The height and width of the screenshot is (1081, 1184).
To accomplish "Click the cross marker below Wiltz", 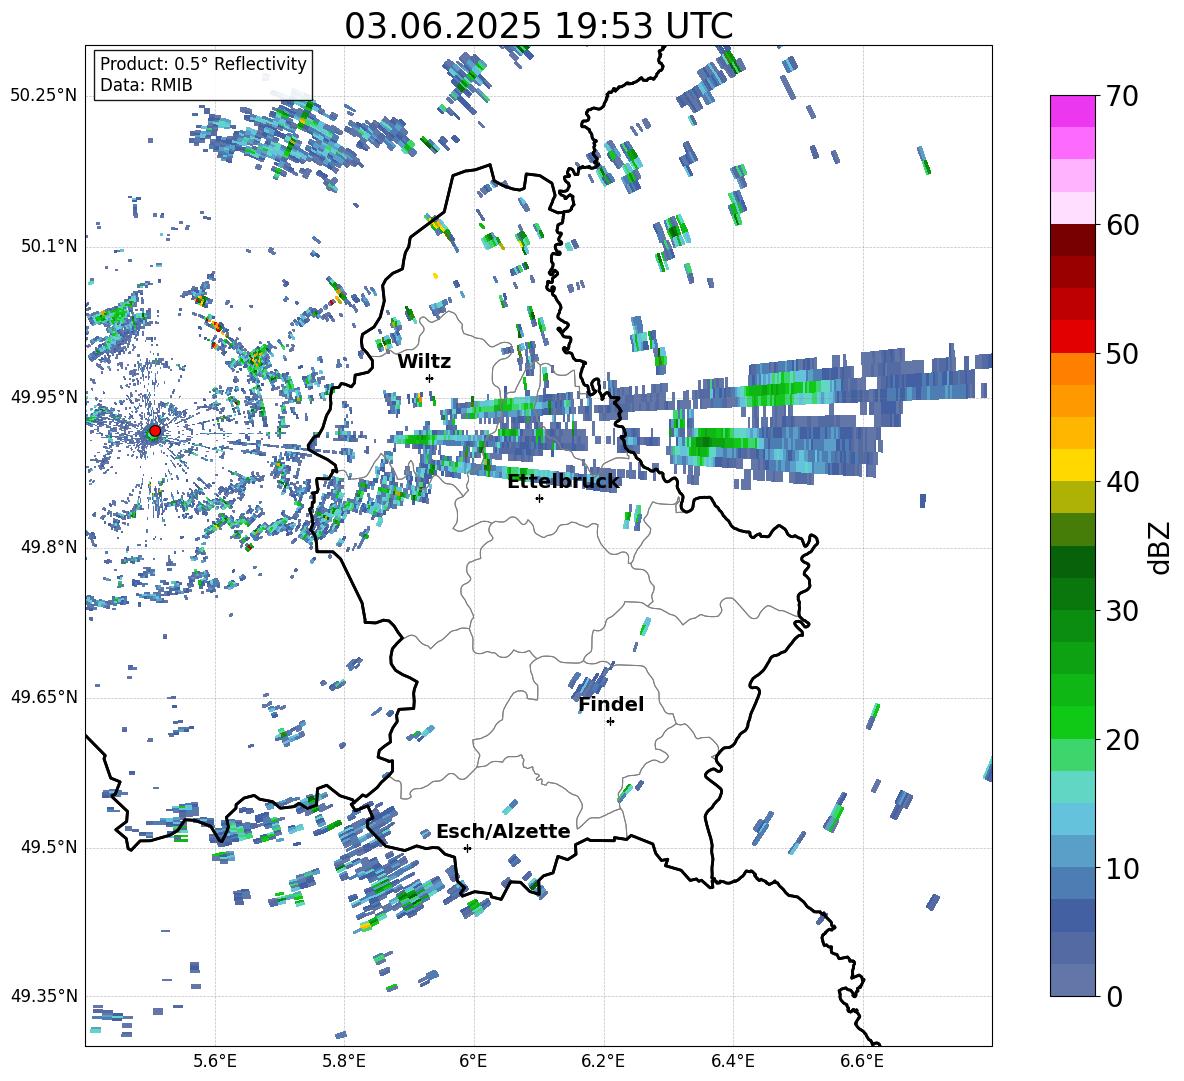I will tap(430, 378).
